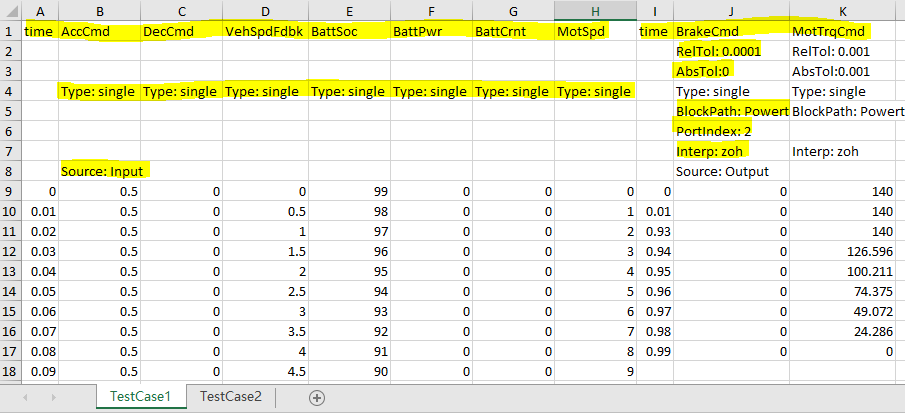Viewport: 905px width, 413px height.
Task: Click the next sheet navigation arrow
Action: 52,397
